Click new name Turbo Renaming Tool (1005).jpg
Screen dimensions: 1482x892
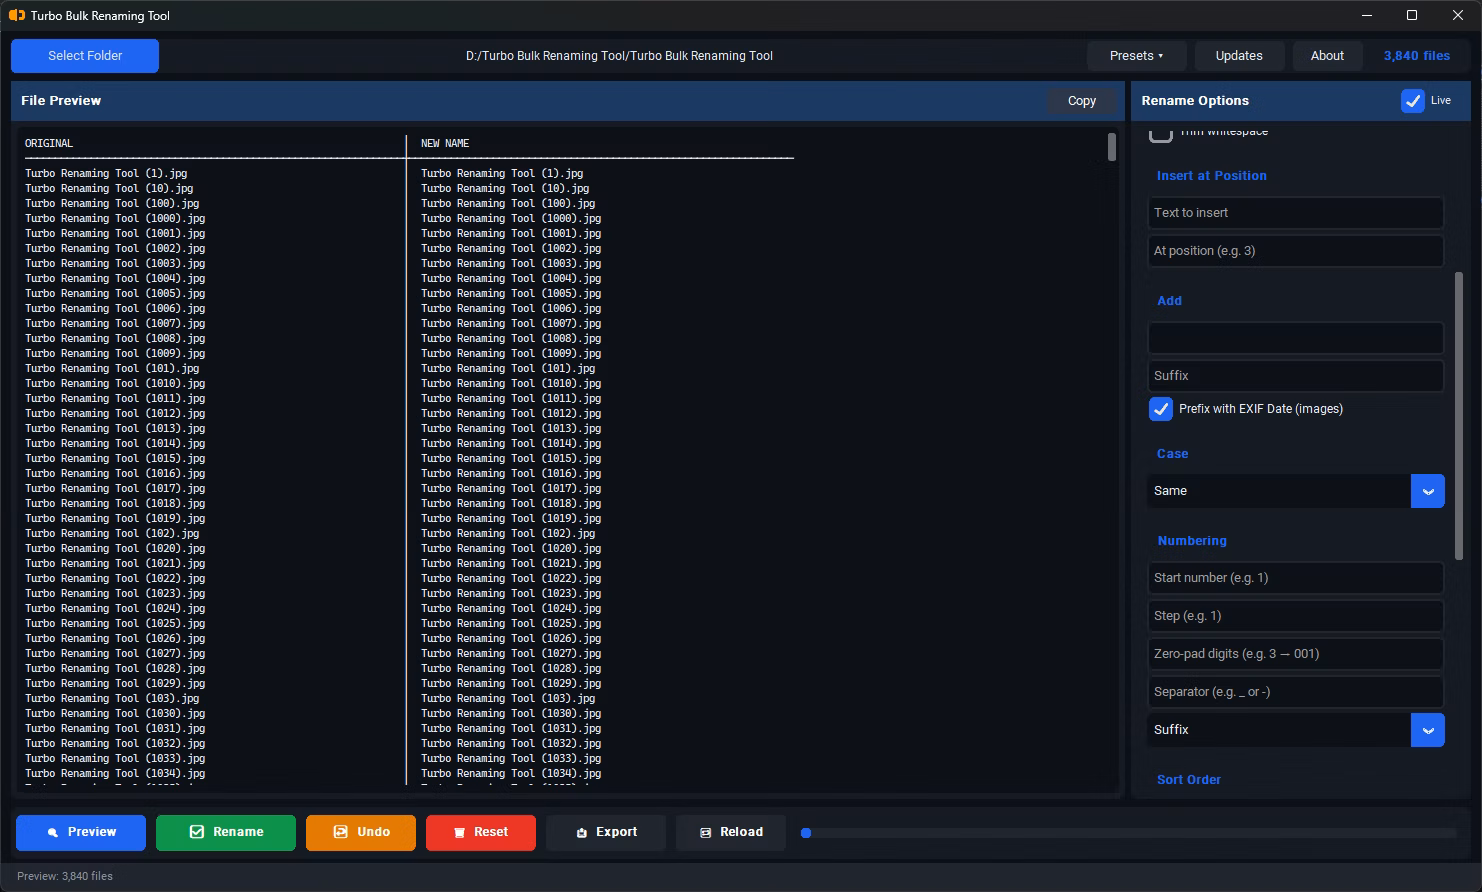tap(511, 294)
